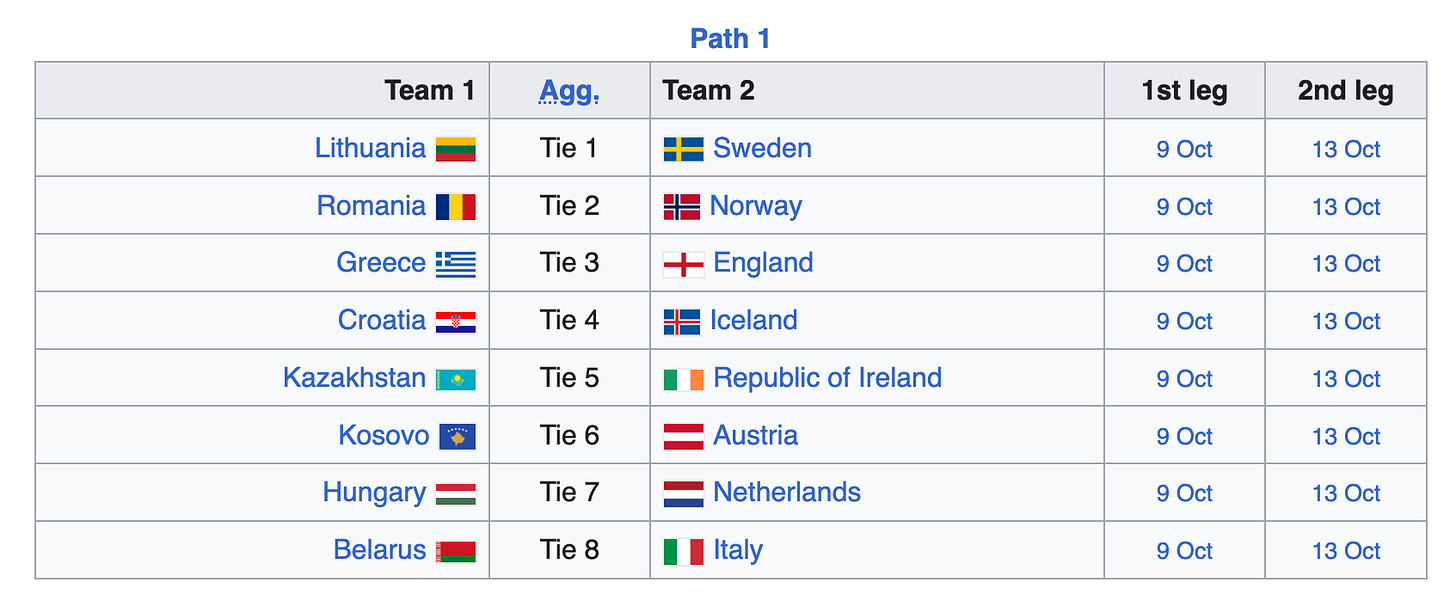Open the Croatia team link
This screenshot has width=1456, height=600.
382,320
